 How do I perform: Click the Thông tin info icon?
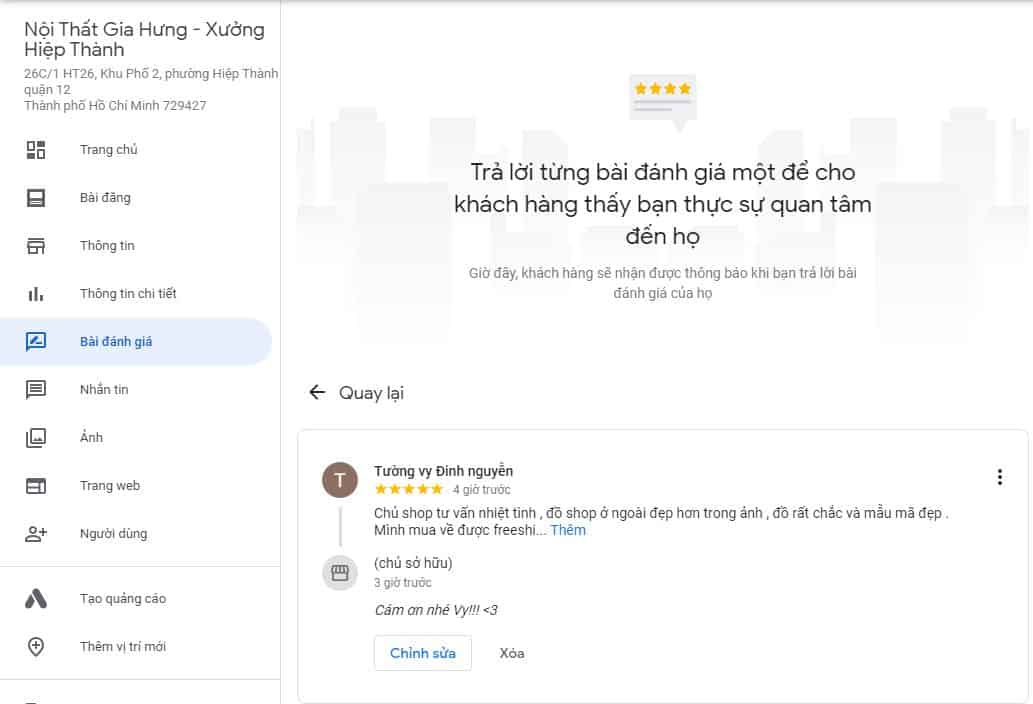pyautogui.click(x=37, y=245)
